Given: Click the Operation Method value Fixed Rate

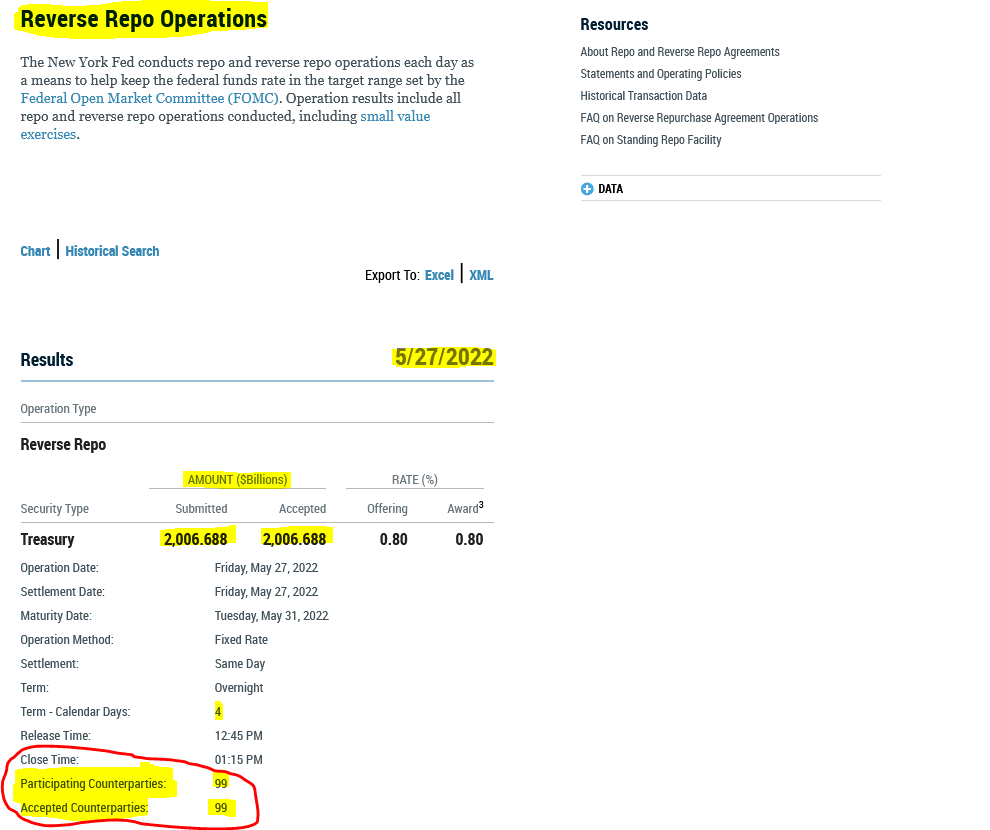Looking at the screenshot, I should pyautogui.click(x=241, y=640).
